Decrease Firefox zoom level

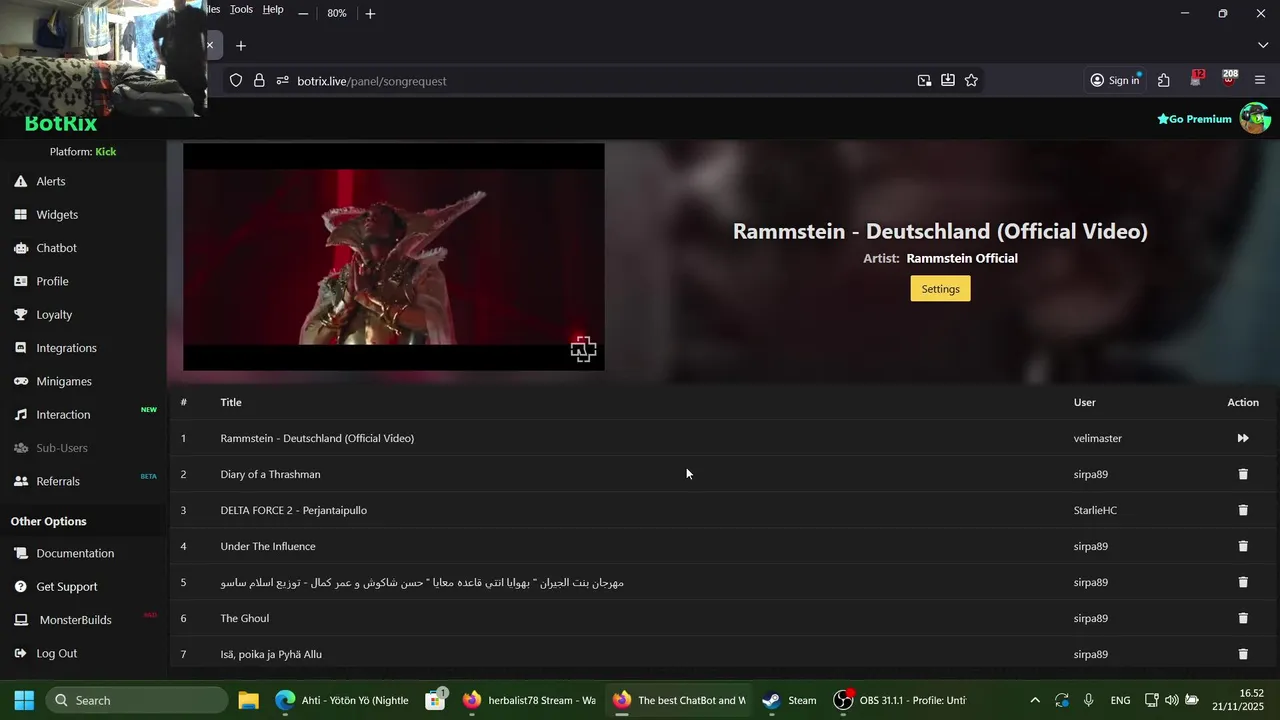pos(303,13)
